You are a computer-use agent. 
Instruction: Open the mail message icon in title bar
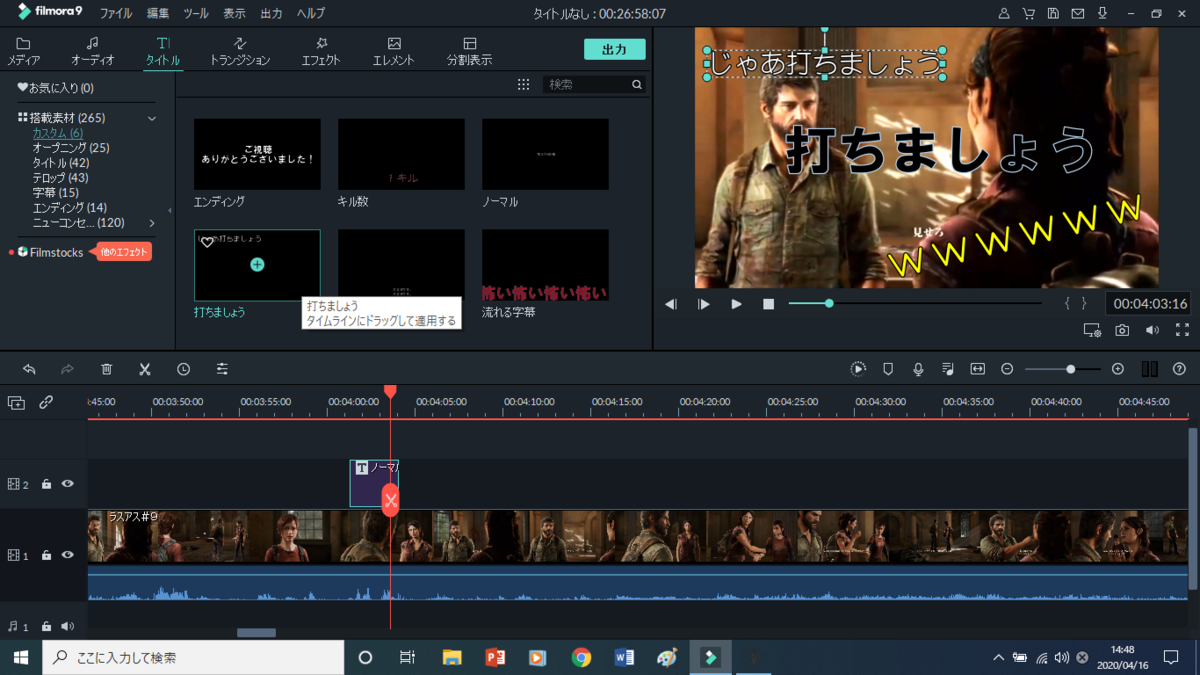point(1078,14)
